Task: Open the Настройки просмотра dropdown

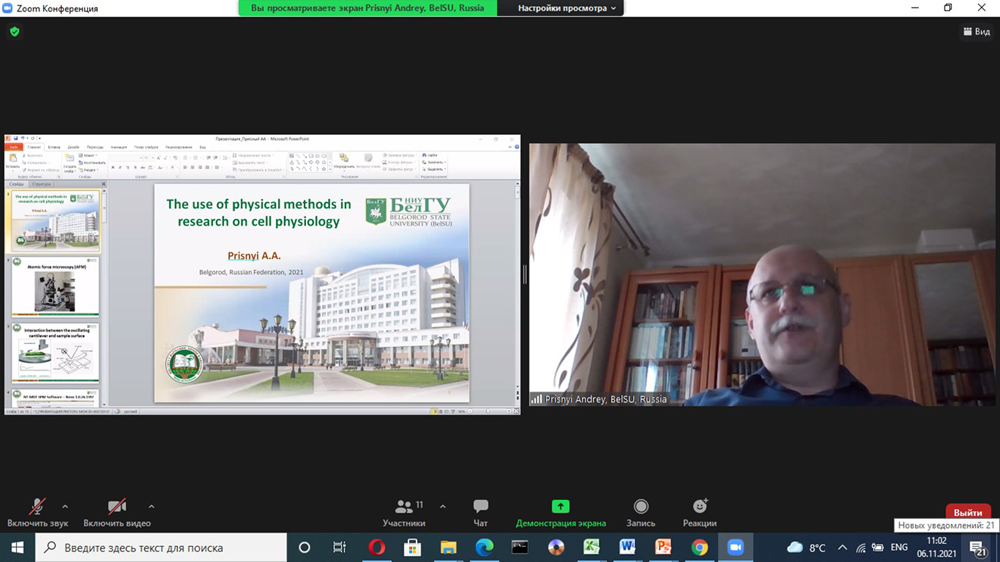Action: [568, 8]
